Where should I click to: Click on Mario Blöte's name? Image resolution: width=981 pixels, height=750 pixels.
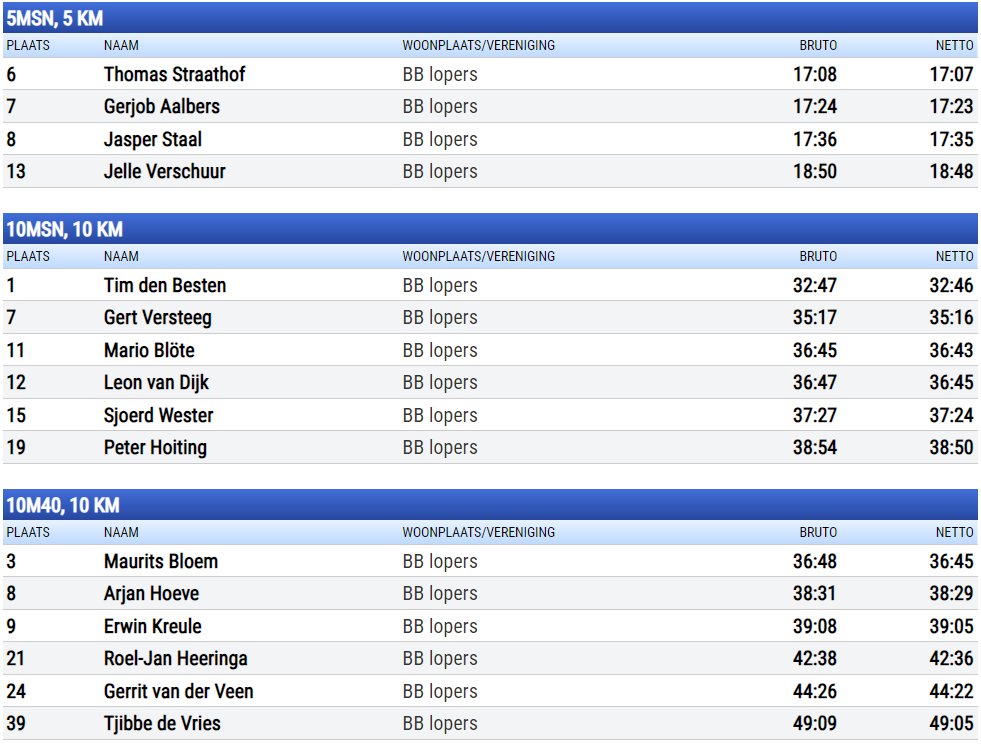(x=149, y=350)
